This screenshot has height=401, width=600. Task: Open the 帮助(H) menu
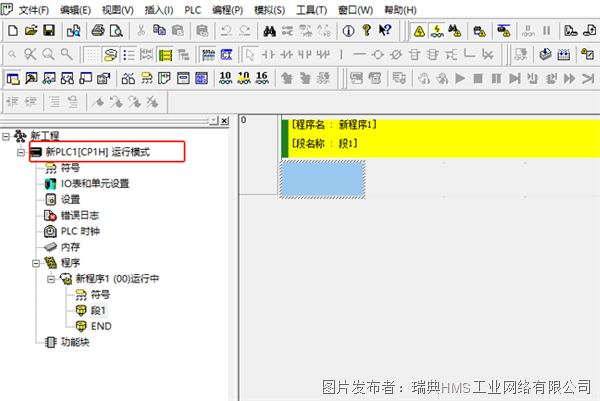[400, 10]
